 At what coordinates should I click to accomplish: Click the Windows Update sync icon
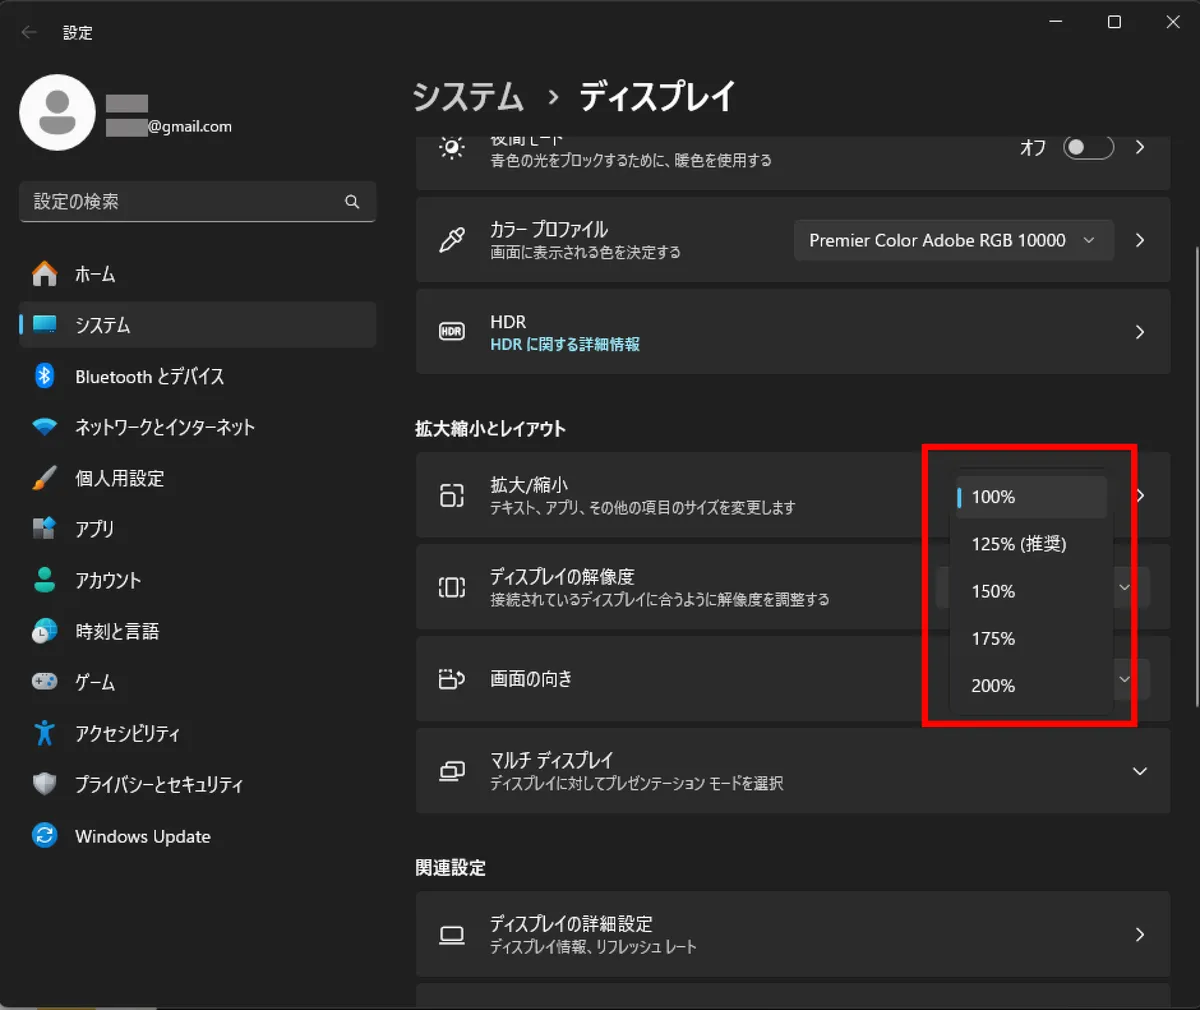(45, 835)
